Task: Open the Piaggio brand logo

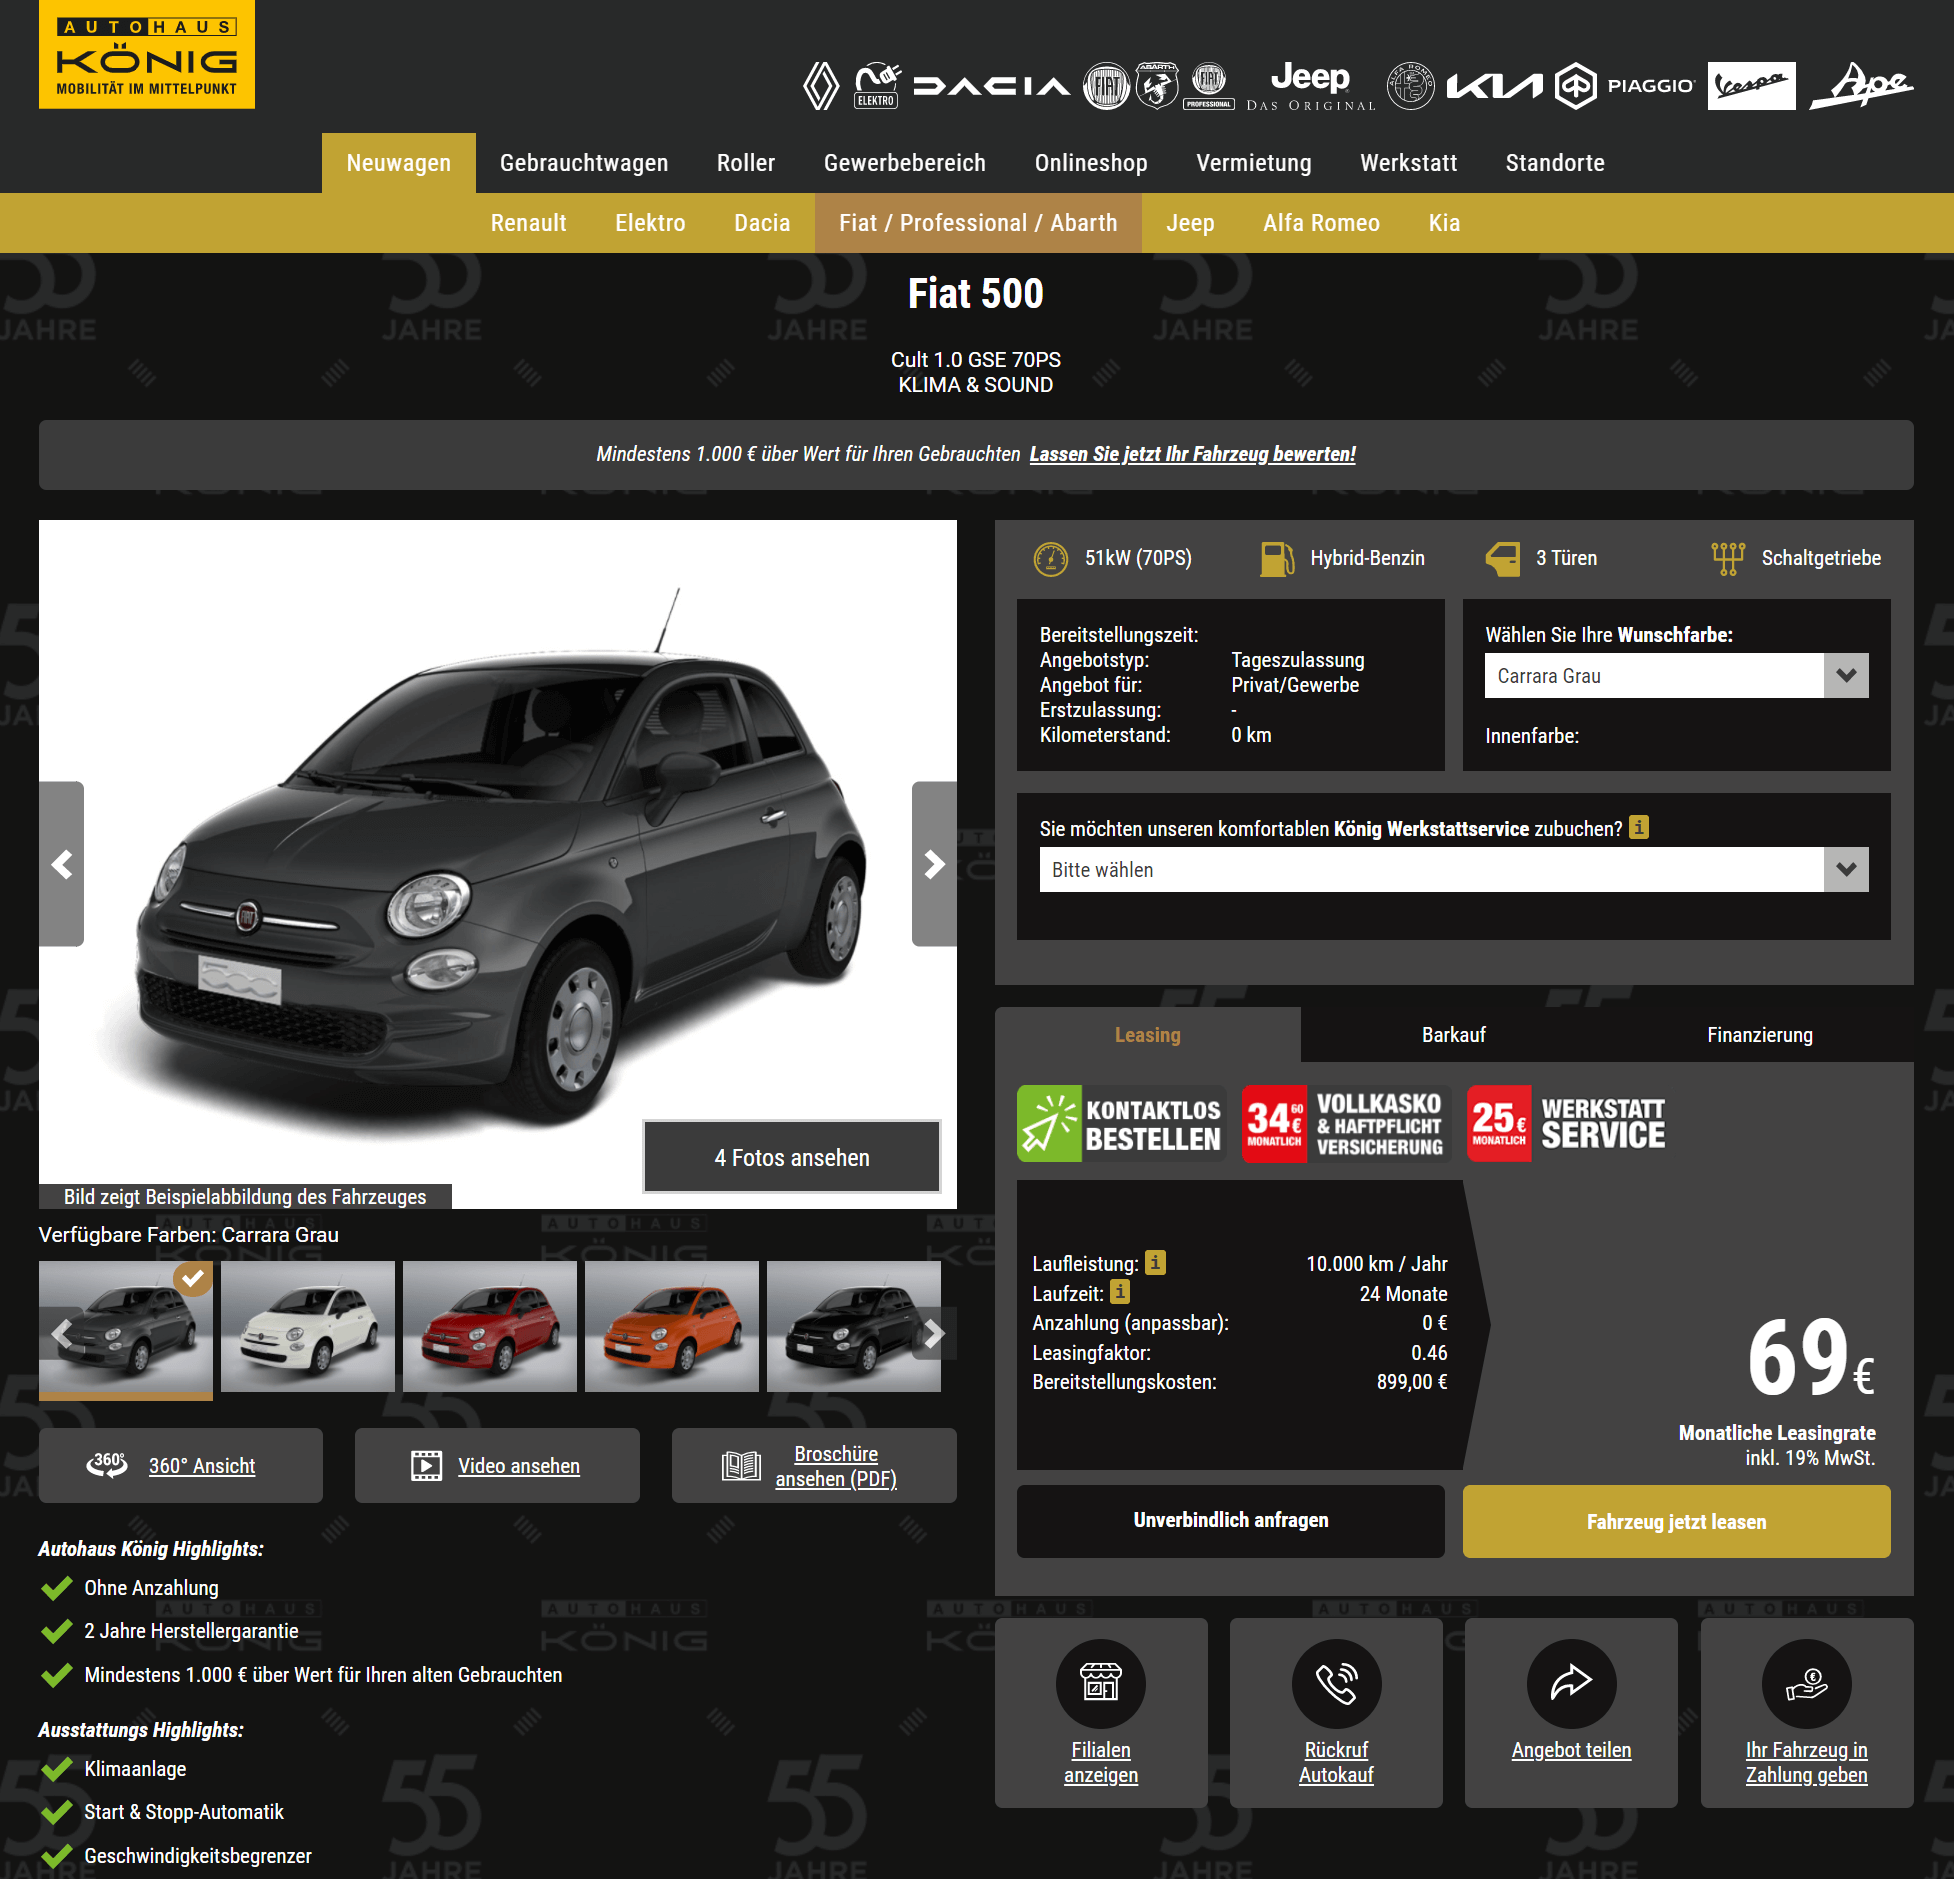Action: (1625, 86)
